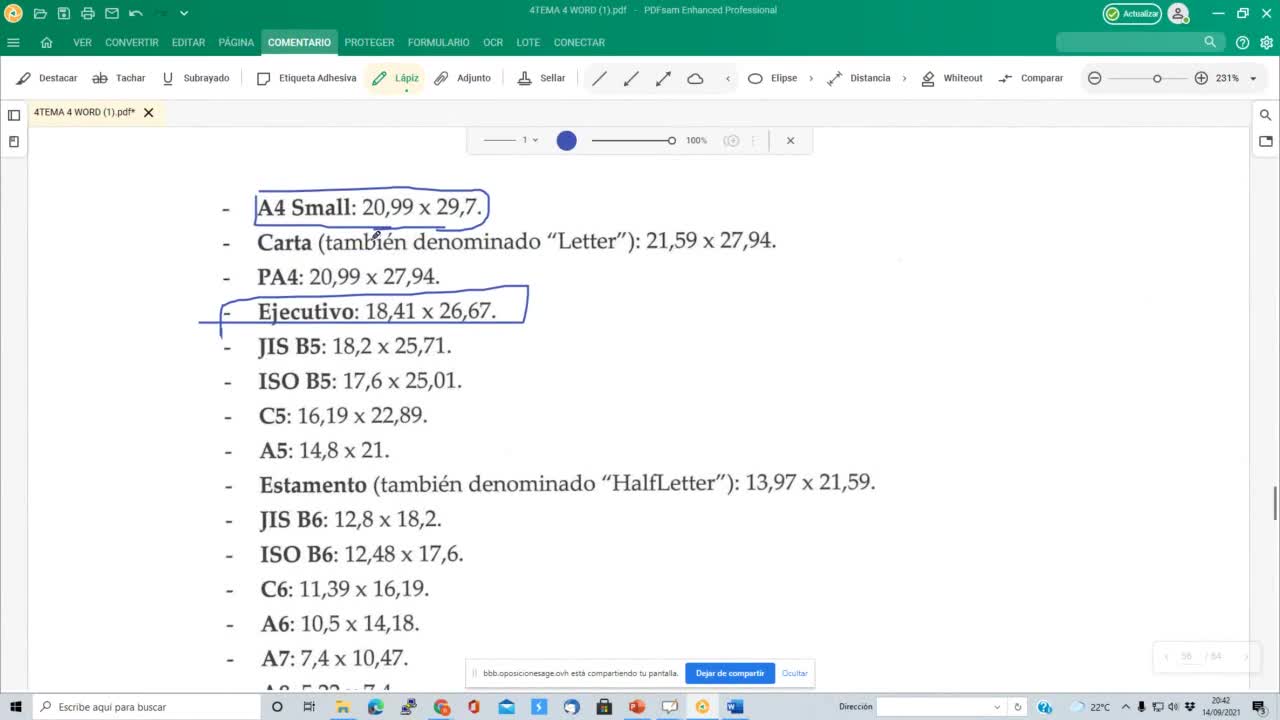This screenshot has width=1280, height=720.
Task: Close the 4TEMA 4 WORD document tab
Action: pos(148,113)
